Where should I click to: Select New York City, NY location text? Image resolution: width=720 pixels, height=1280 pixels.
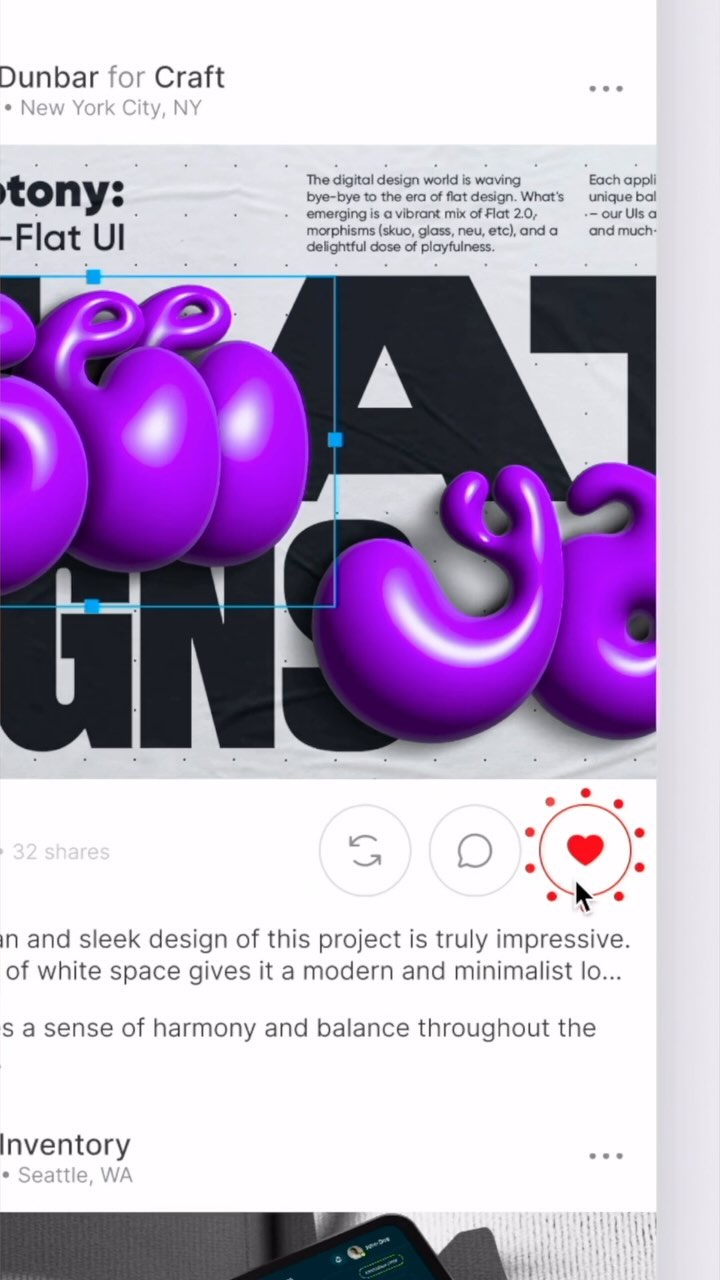click(110, 108)
